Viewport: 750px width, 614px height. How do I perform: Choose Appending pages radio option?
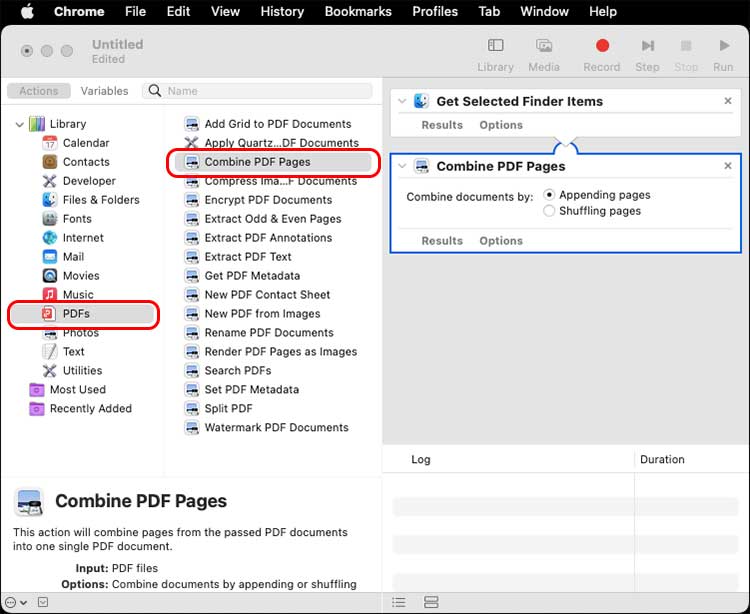pos(549,195)
